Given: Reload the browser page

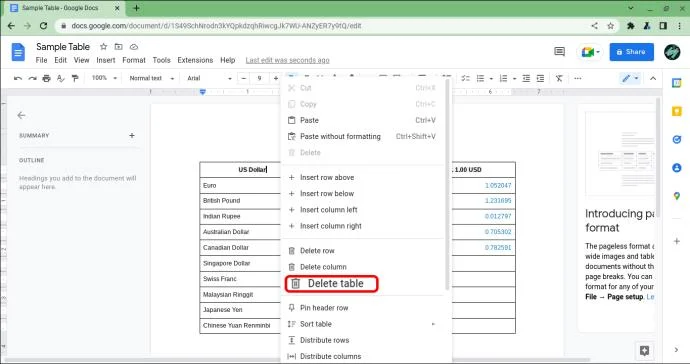Looking at the screenshot, I should (43, 26).
